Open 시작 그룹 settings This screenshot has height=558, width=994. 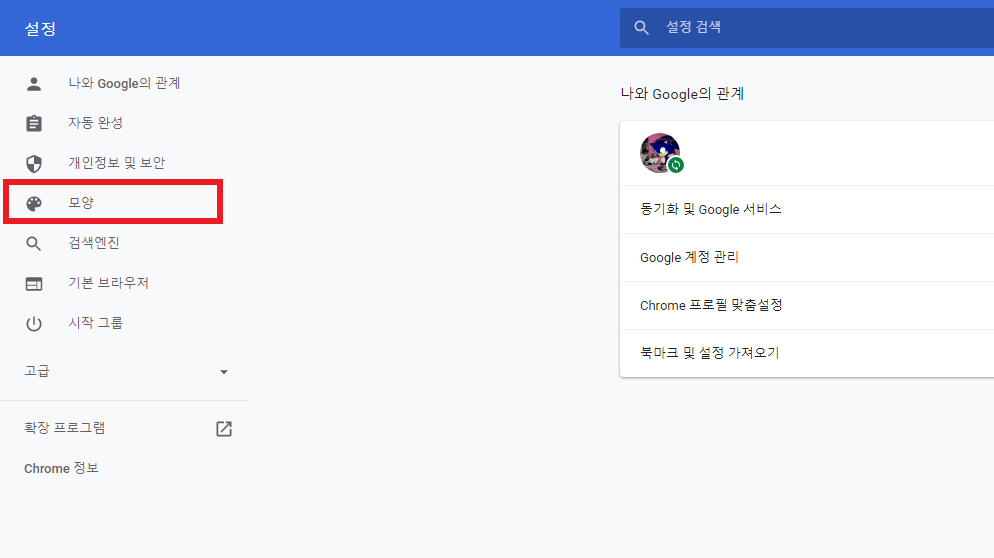(96, 323)
